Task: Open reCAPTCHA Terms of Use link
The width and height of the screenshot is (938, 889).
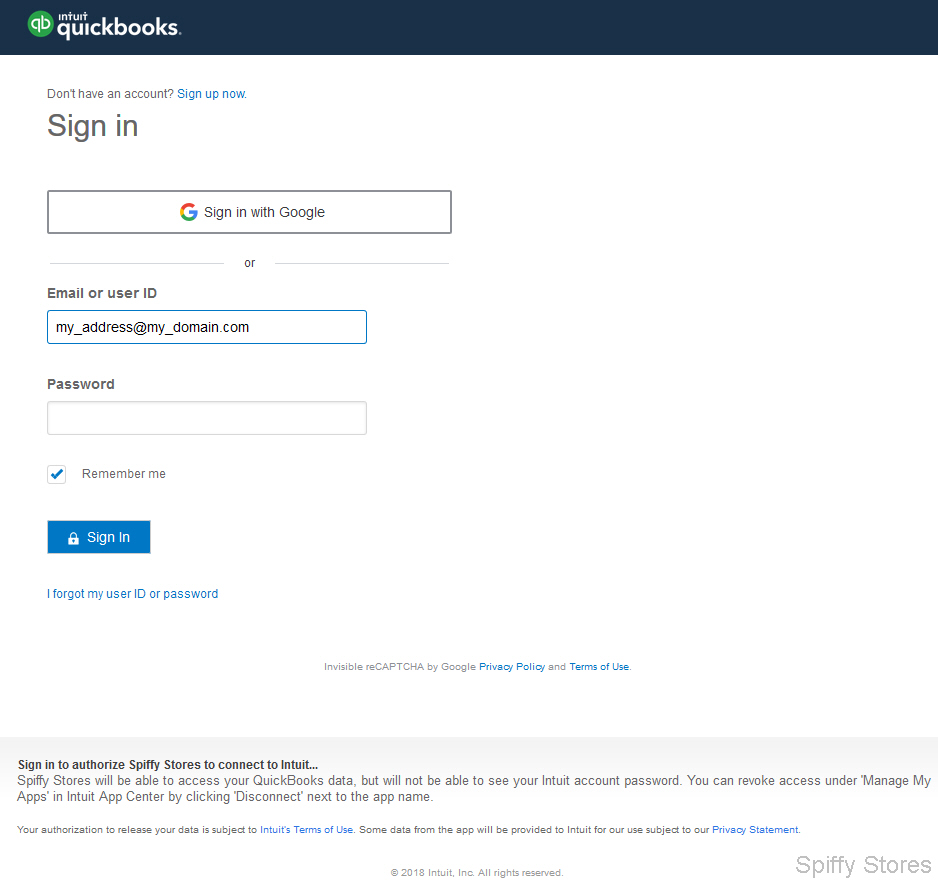Action: point(599,666)
